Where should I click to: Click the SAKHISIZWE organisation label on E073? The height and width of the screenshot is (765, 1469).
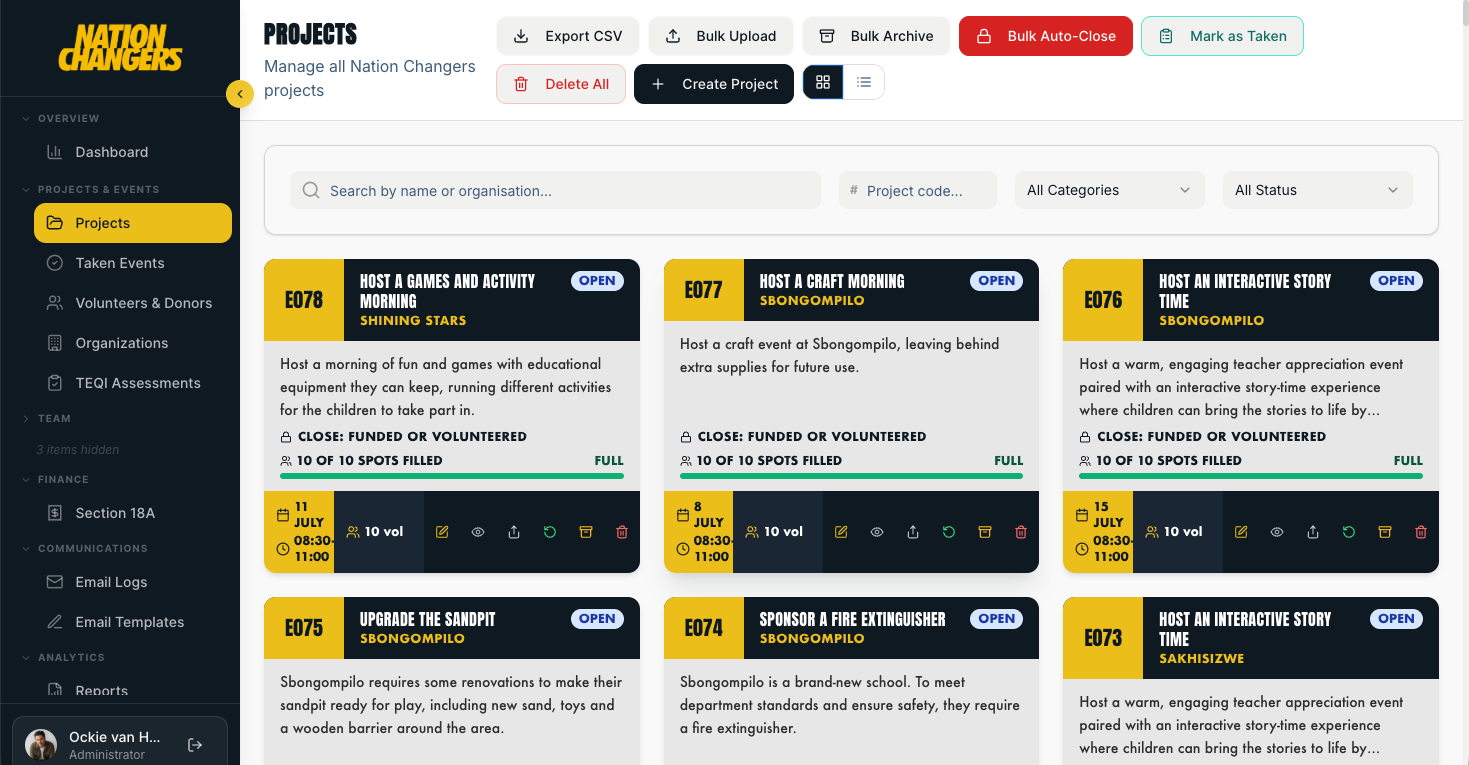tap(1201, 659)
